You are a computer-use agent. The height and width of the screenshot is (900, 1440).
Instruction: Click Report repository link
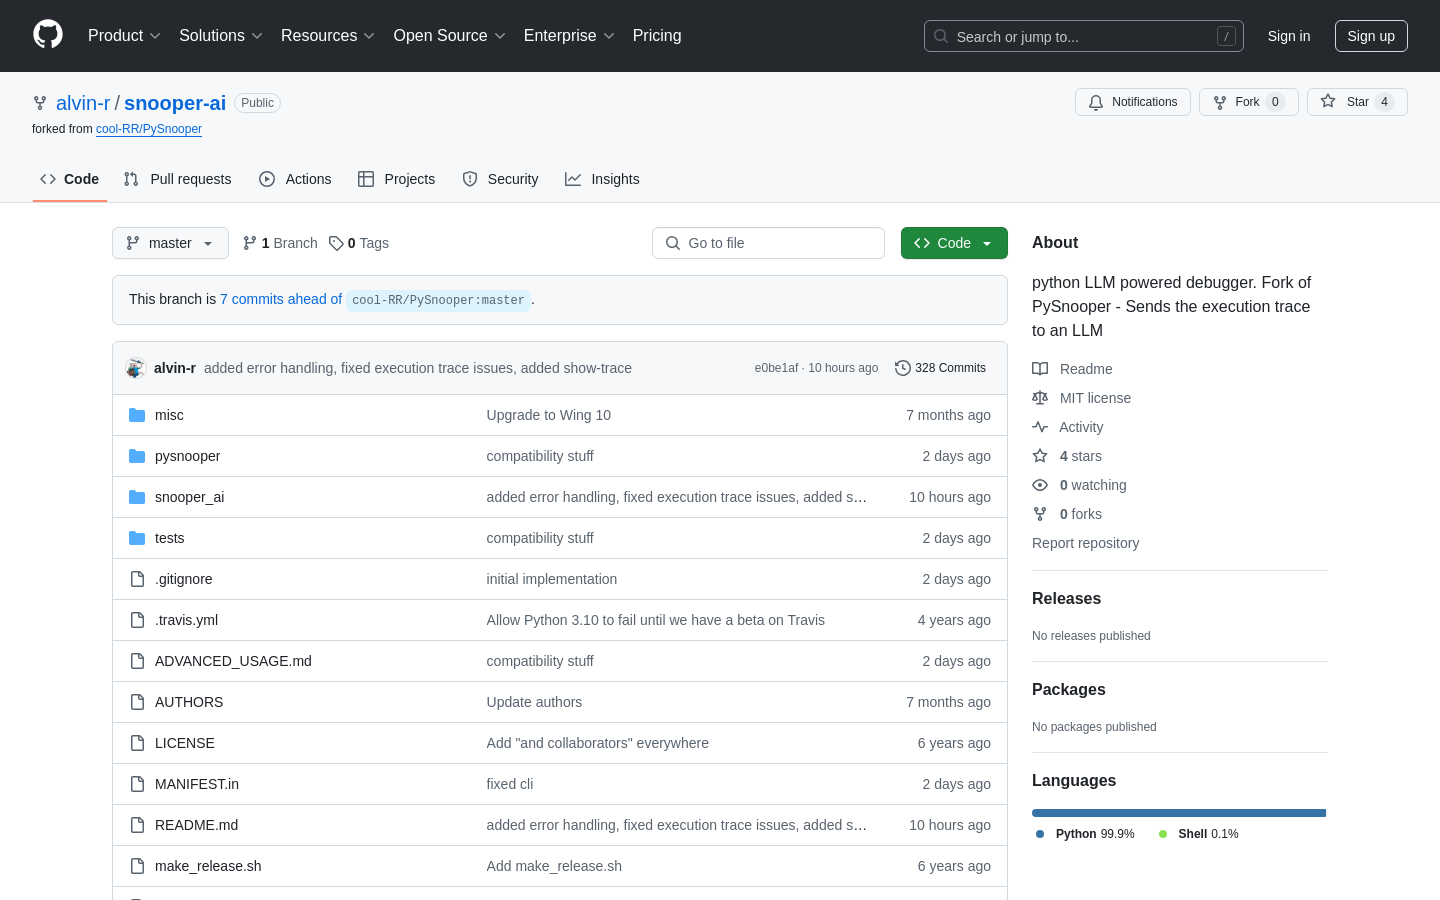[1085, 543]
